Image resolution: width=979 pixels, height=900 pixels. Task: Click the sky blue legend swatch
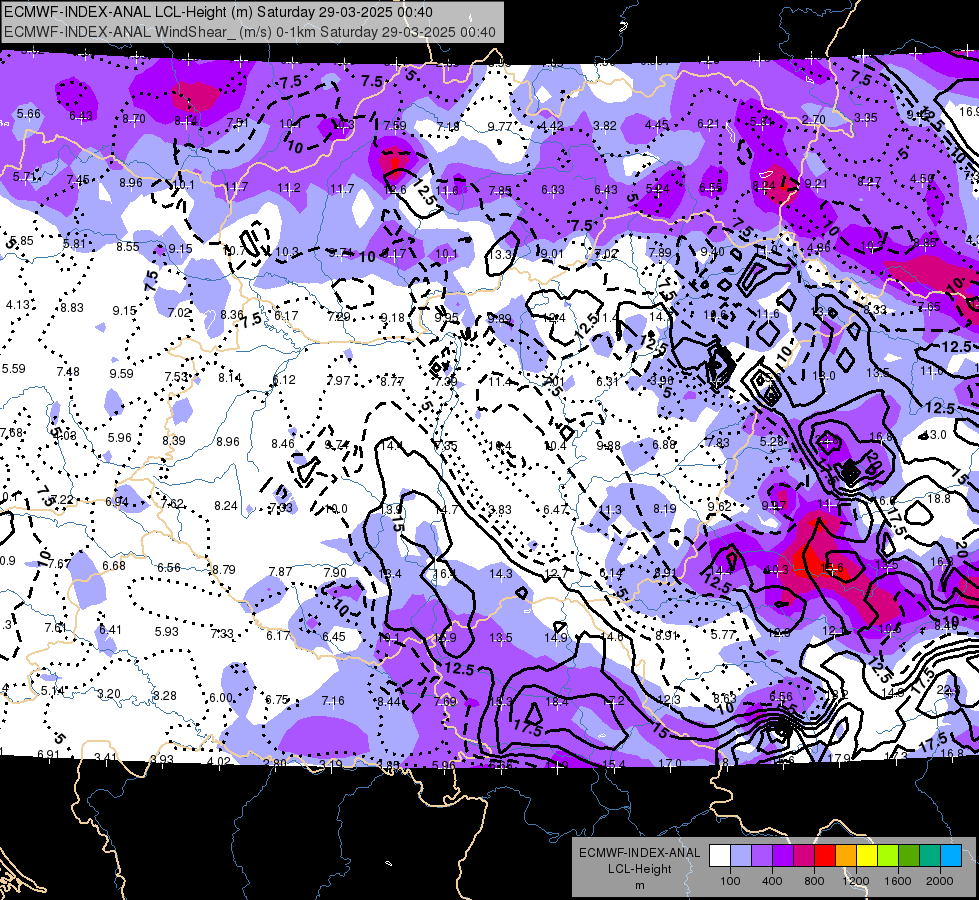coord(951,856)
